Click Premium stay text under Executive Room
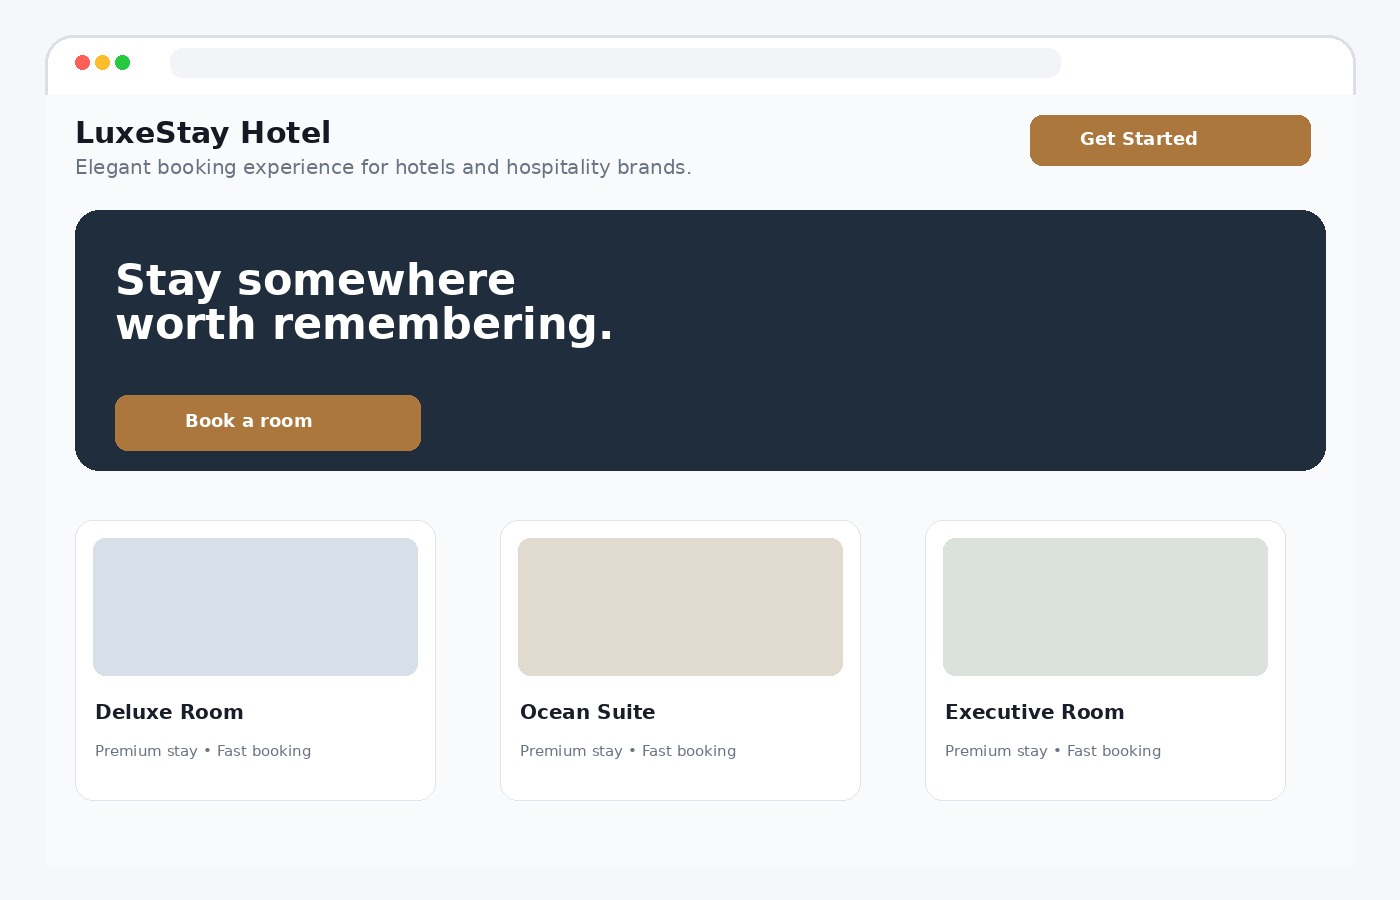Screen dimensions: 1400x900 (996, 751)
